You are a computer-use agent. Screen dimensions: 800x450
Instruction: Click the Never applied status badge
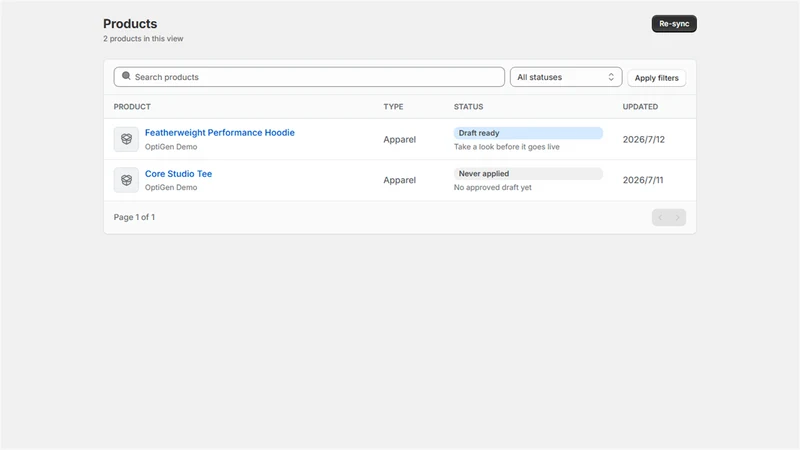click(x=528, y=174)
